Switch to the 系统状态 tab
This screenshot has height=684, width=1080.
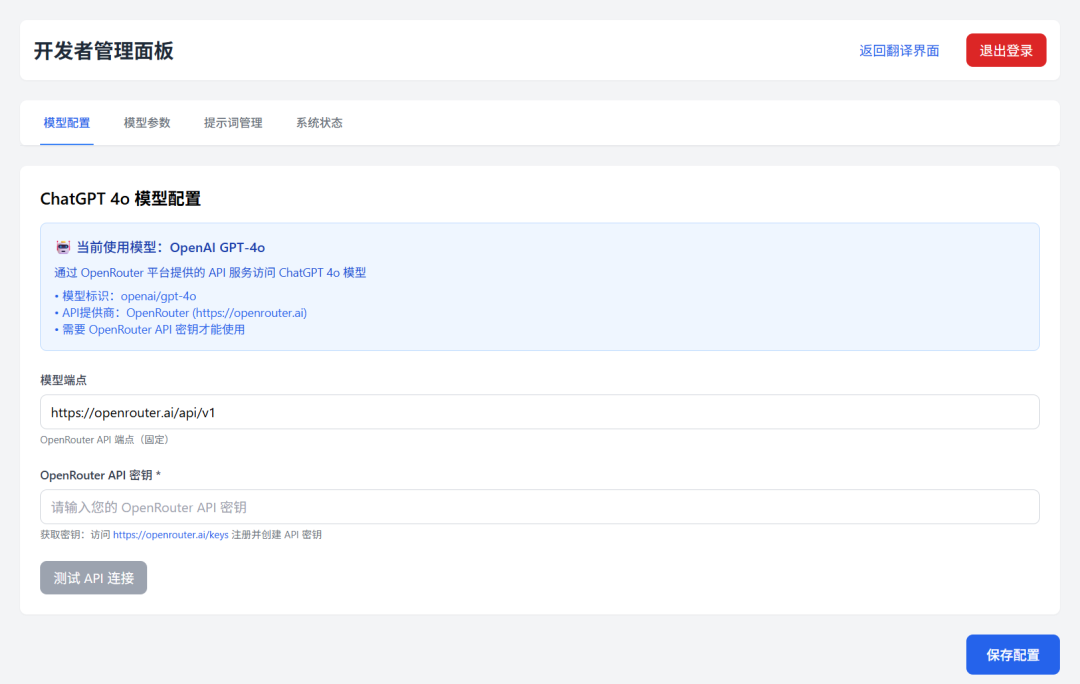coord(319,122)
